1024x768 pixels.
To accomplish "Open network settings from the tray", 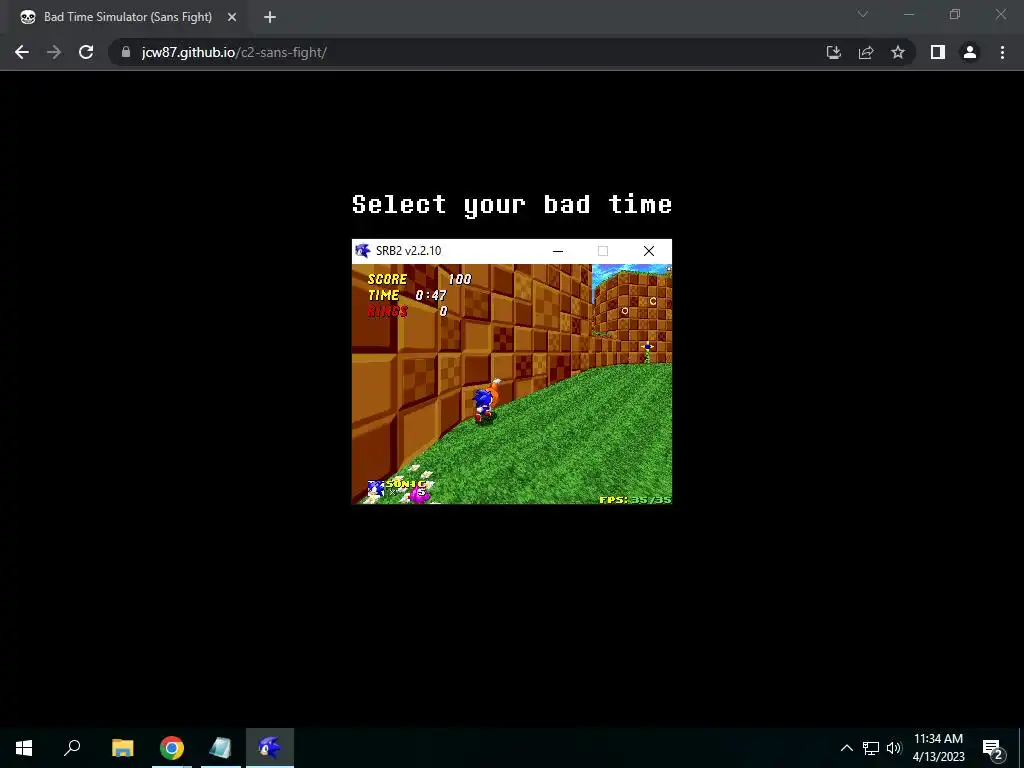I will [x=871, y=748].
